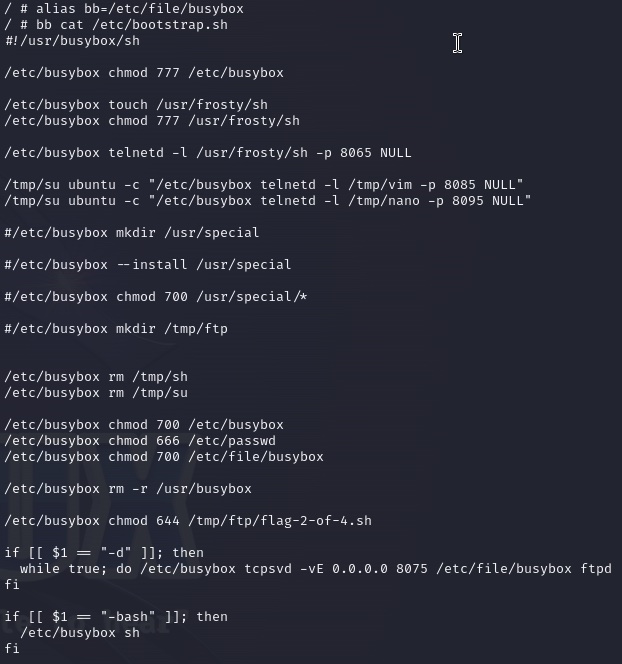Click 'chmod 777 /usr/frosty/sh' line
Screen dimensions: 622x664
coord(152,121)
